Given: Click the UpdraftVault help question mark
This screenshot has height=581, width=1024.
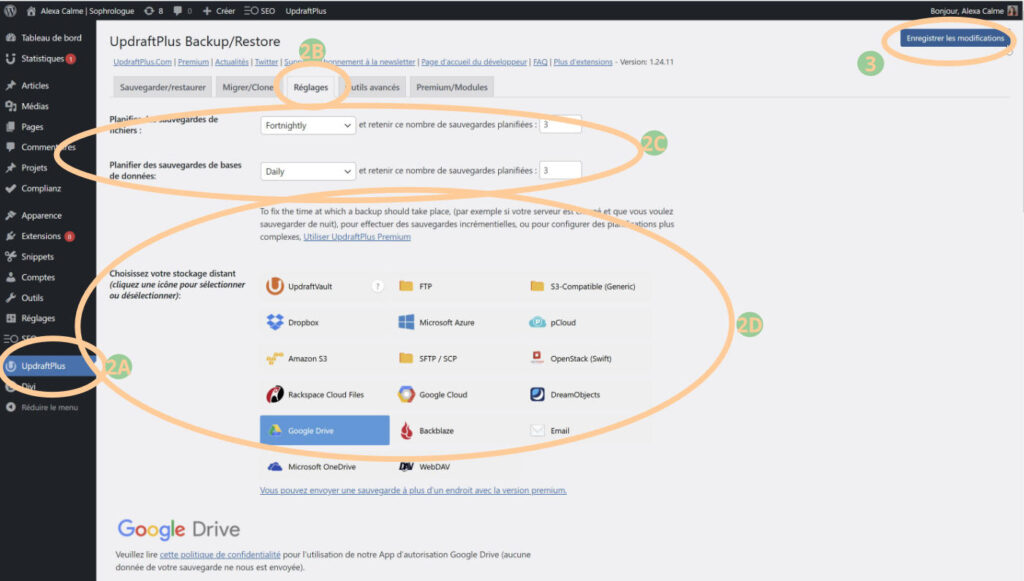Looking at the screenshot, I should 377,286.
